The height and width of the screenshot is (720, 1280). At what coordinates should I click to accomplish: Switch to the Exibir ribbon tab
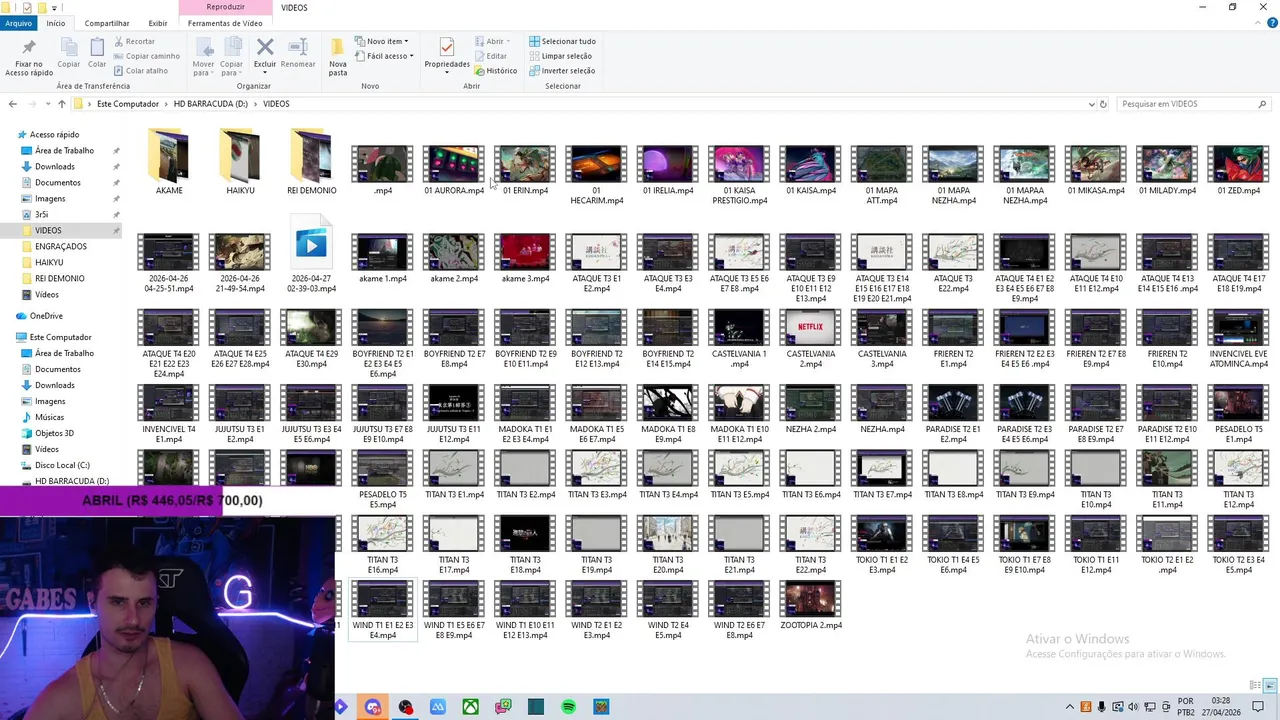[158, 23]
